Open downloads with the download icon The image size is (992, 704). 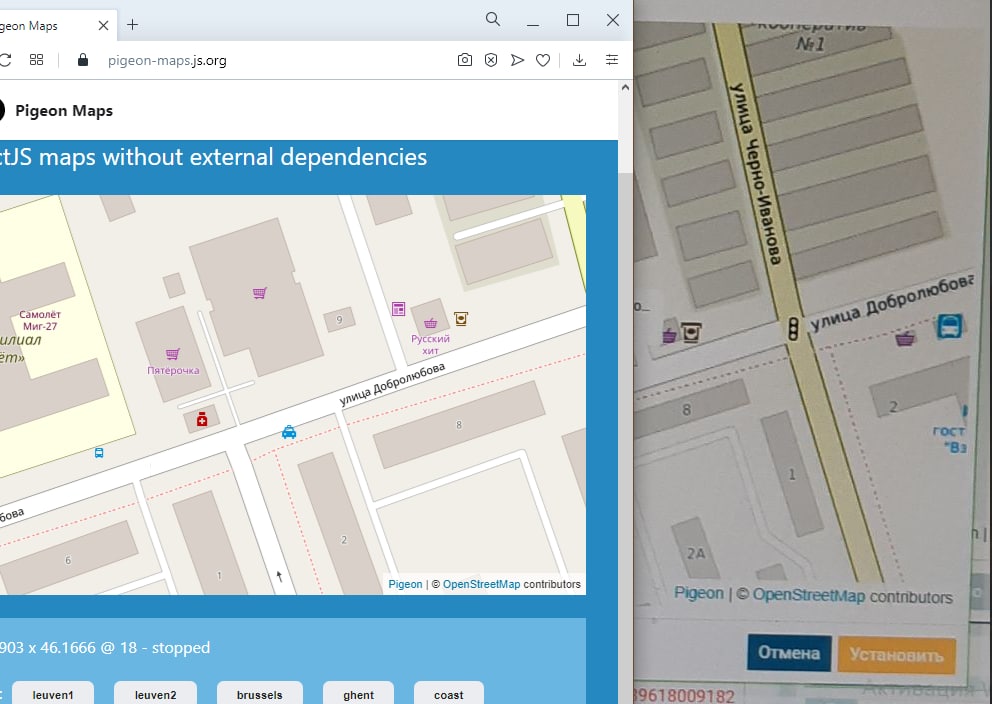[579, 60]
